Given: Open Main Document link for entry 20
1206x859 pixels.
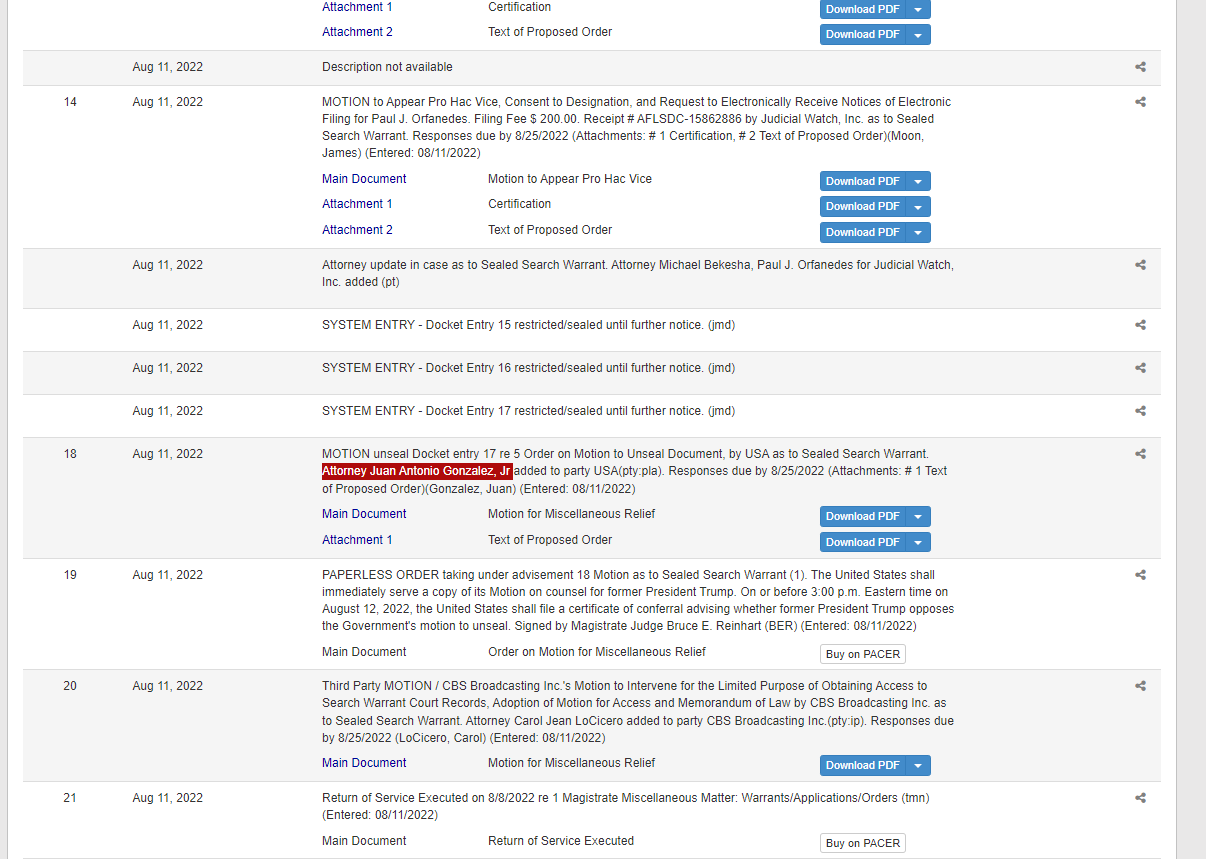Looking at the screenshot, I should tap(364, 763).
